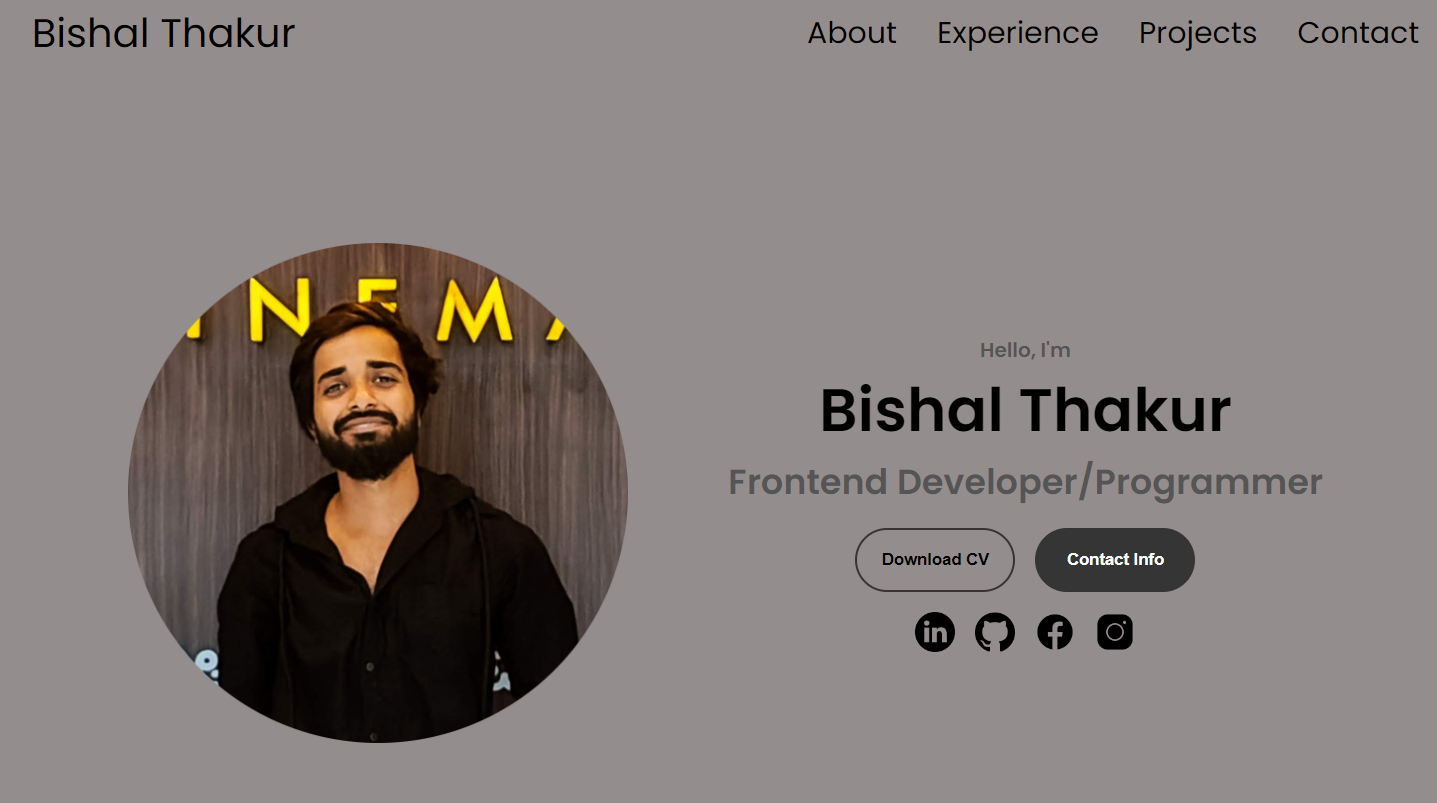Click the Contact Info button
The height and width of the screenshot is (803, 1437).
click(x=1115, y=560)
